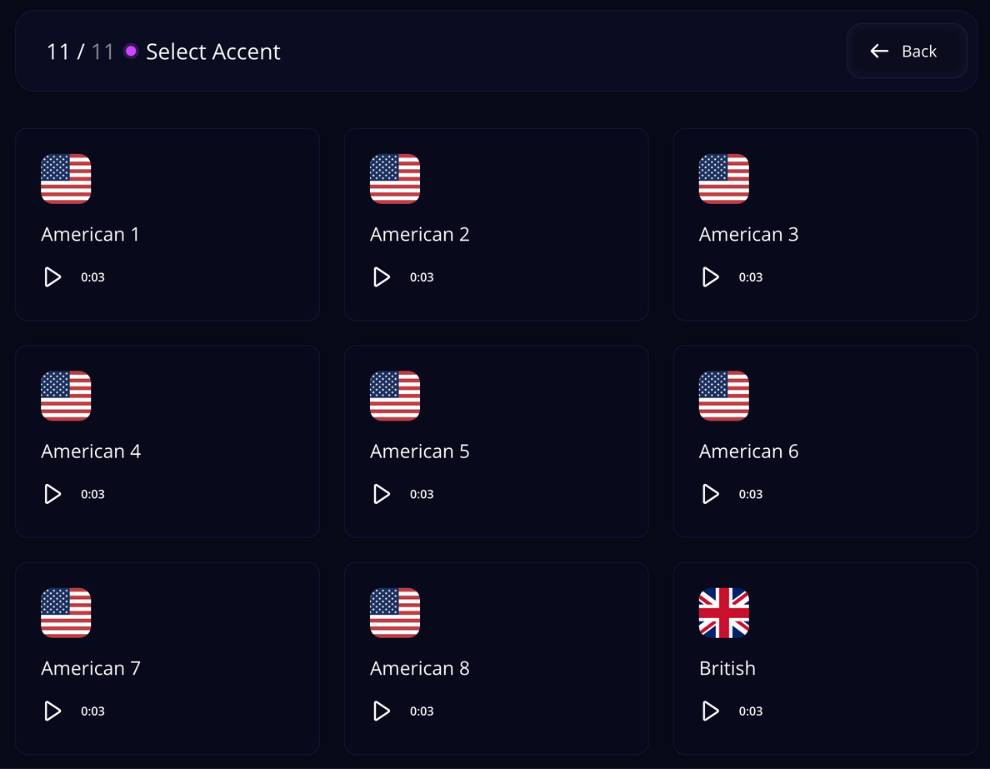Screen dimensions: 990x769
Task: Click the American flag icon on American 7
Action: pyautogui.click(x=66, y=612)
